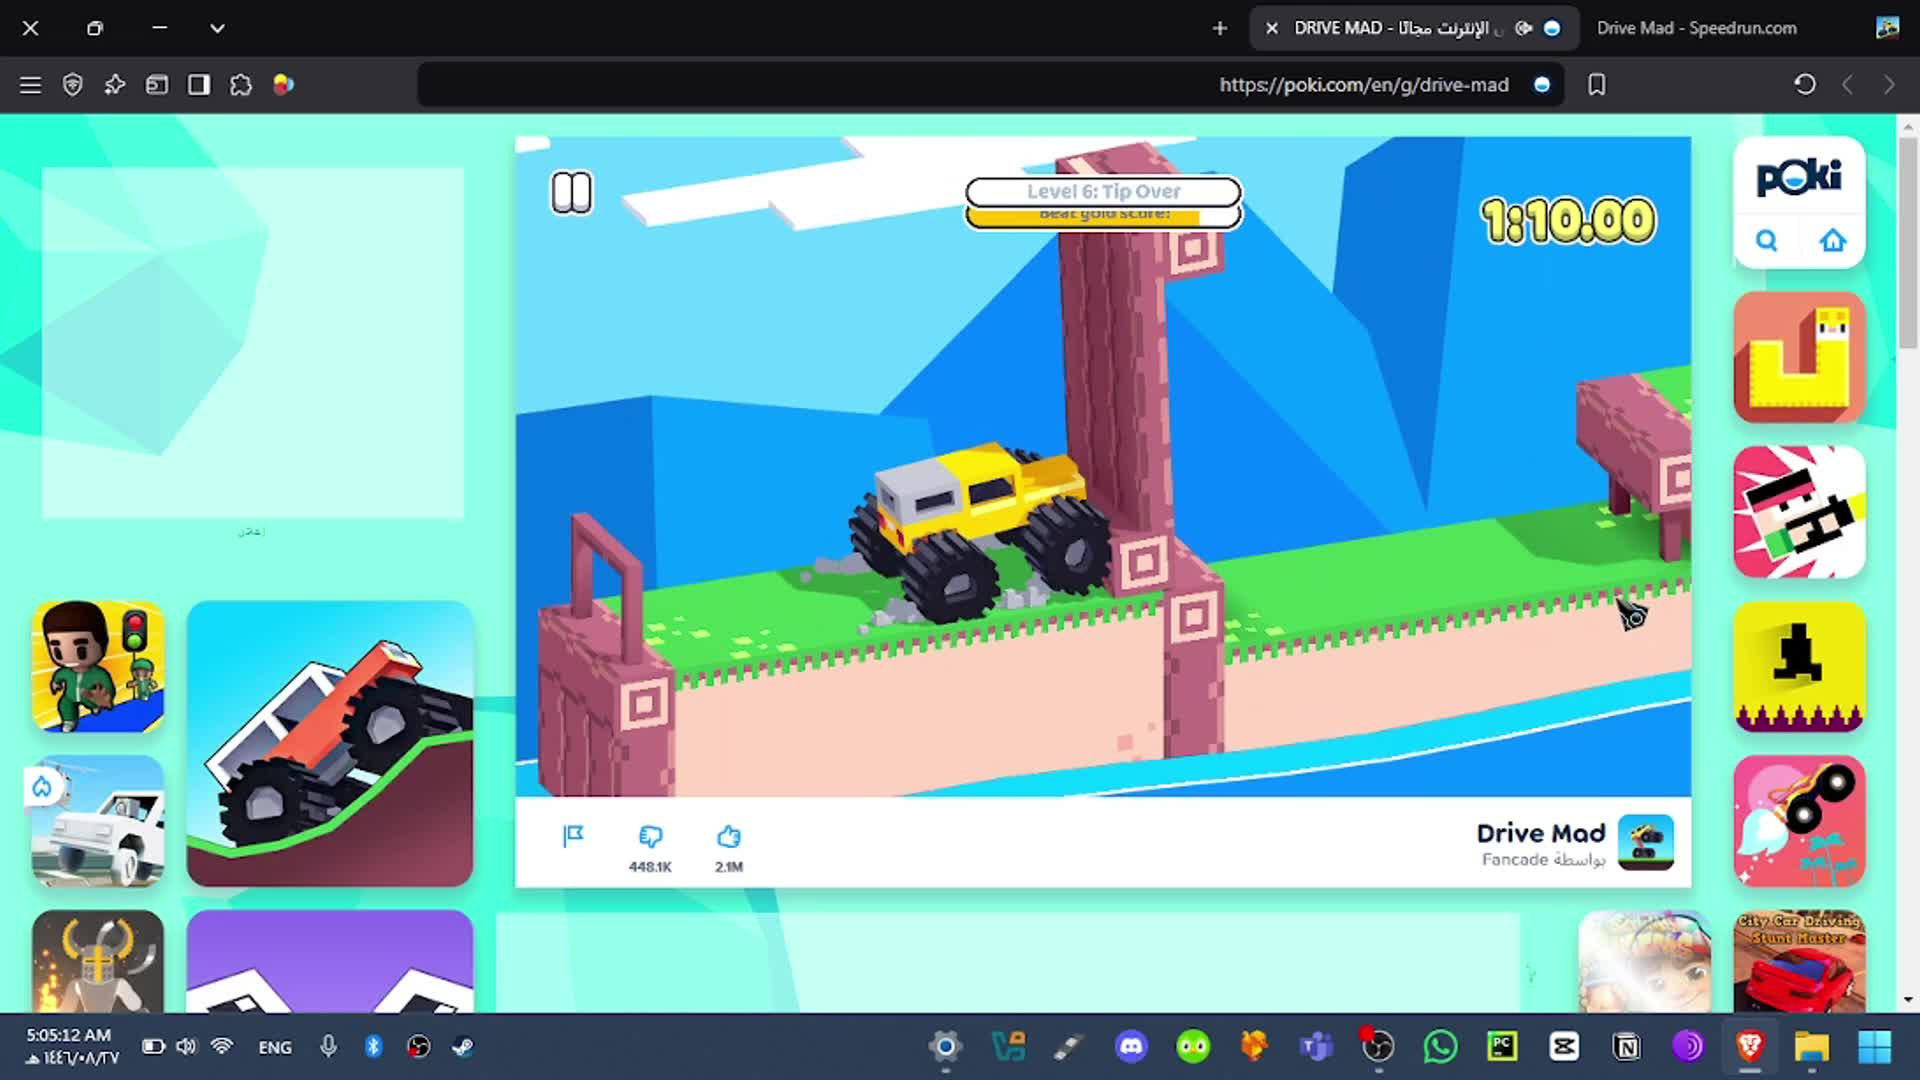The width and height of the screenshot is (1920, 1080).
Task: Toggle microphone tray icon
Action: pyautogui.click(x=328, y=1047)
